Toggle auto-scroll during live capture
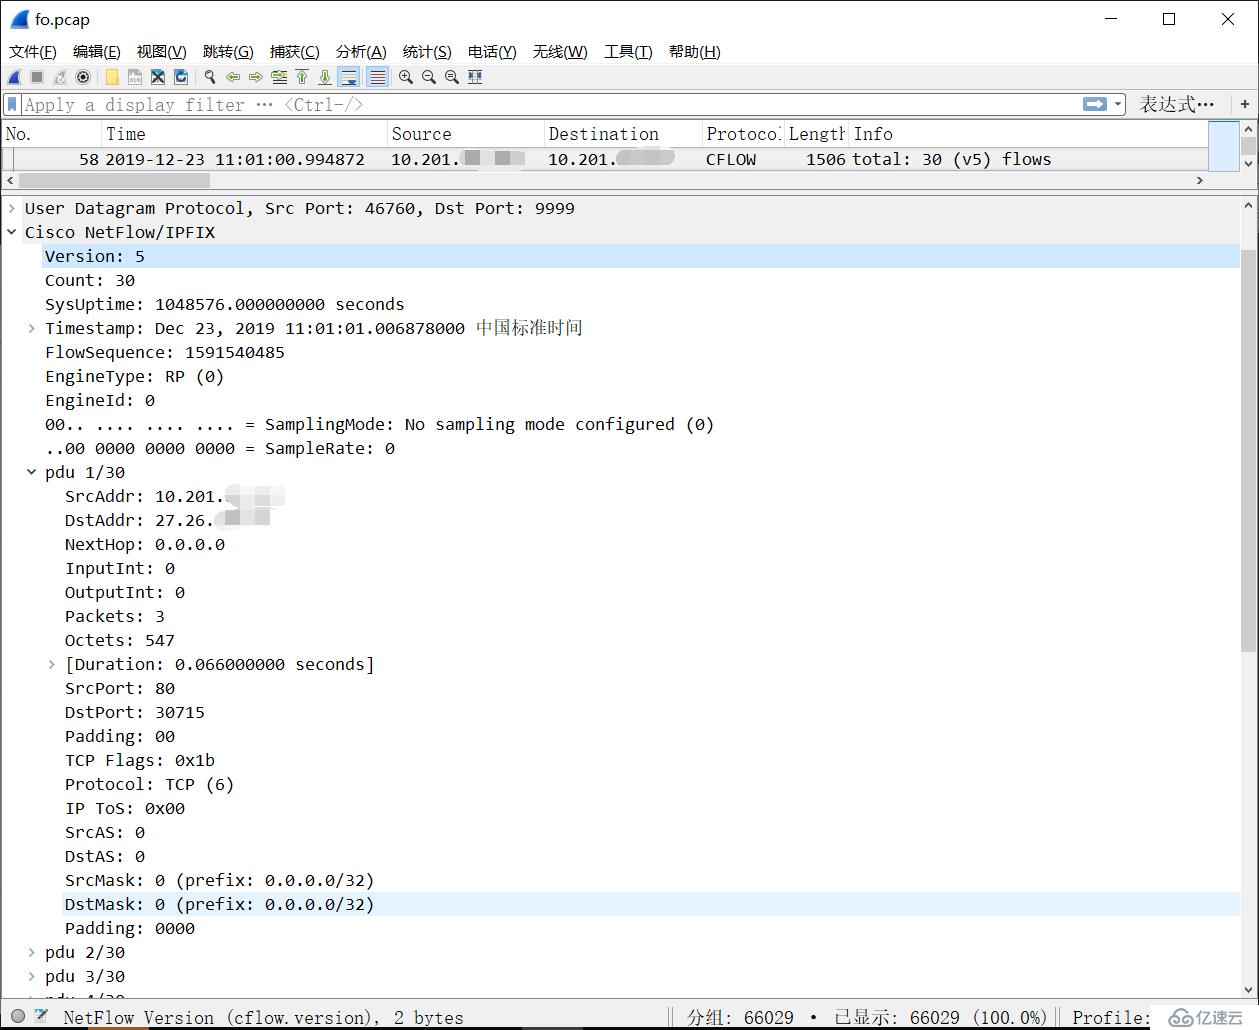 [349, 77]
